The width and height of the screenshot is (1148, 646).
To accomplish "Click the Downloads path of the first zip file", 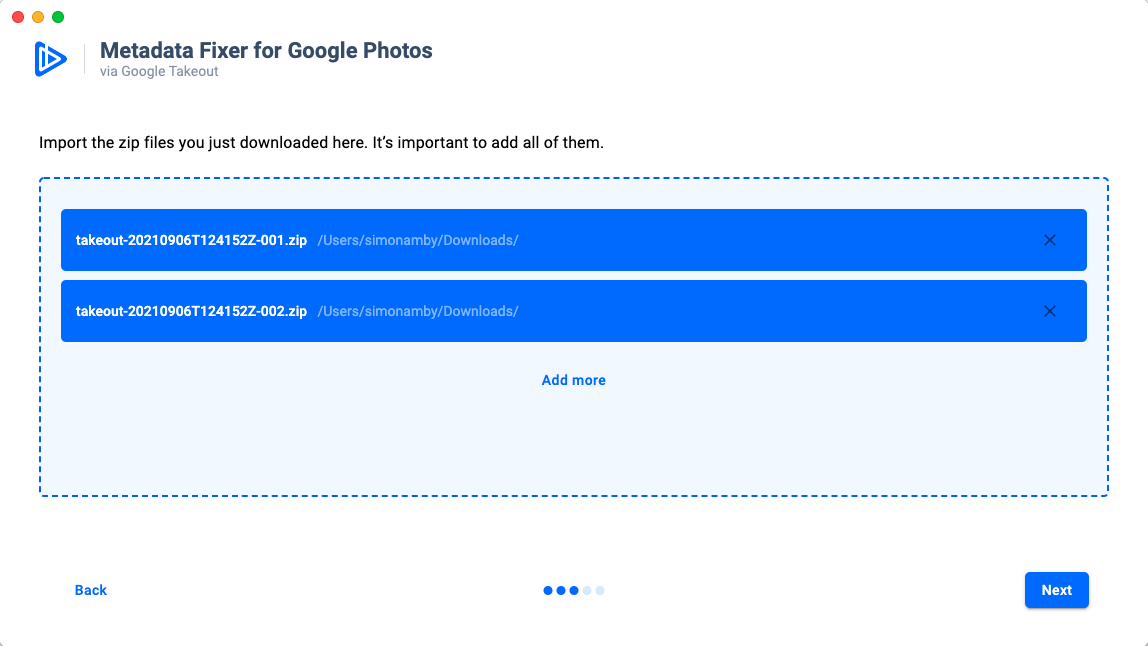I will pyautogui.click(x=418, y=240).
